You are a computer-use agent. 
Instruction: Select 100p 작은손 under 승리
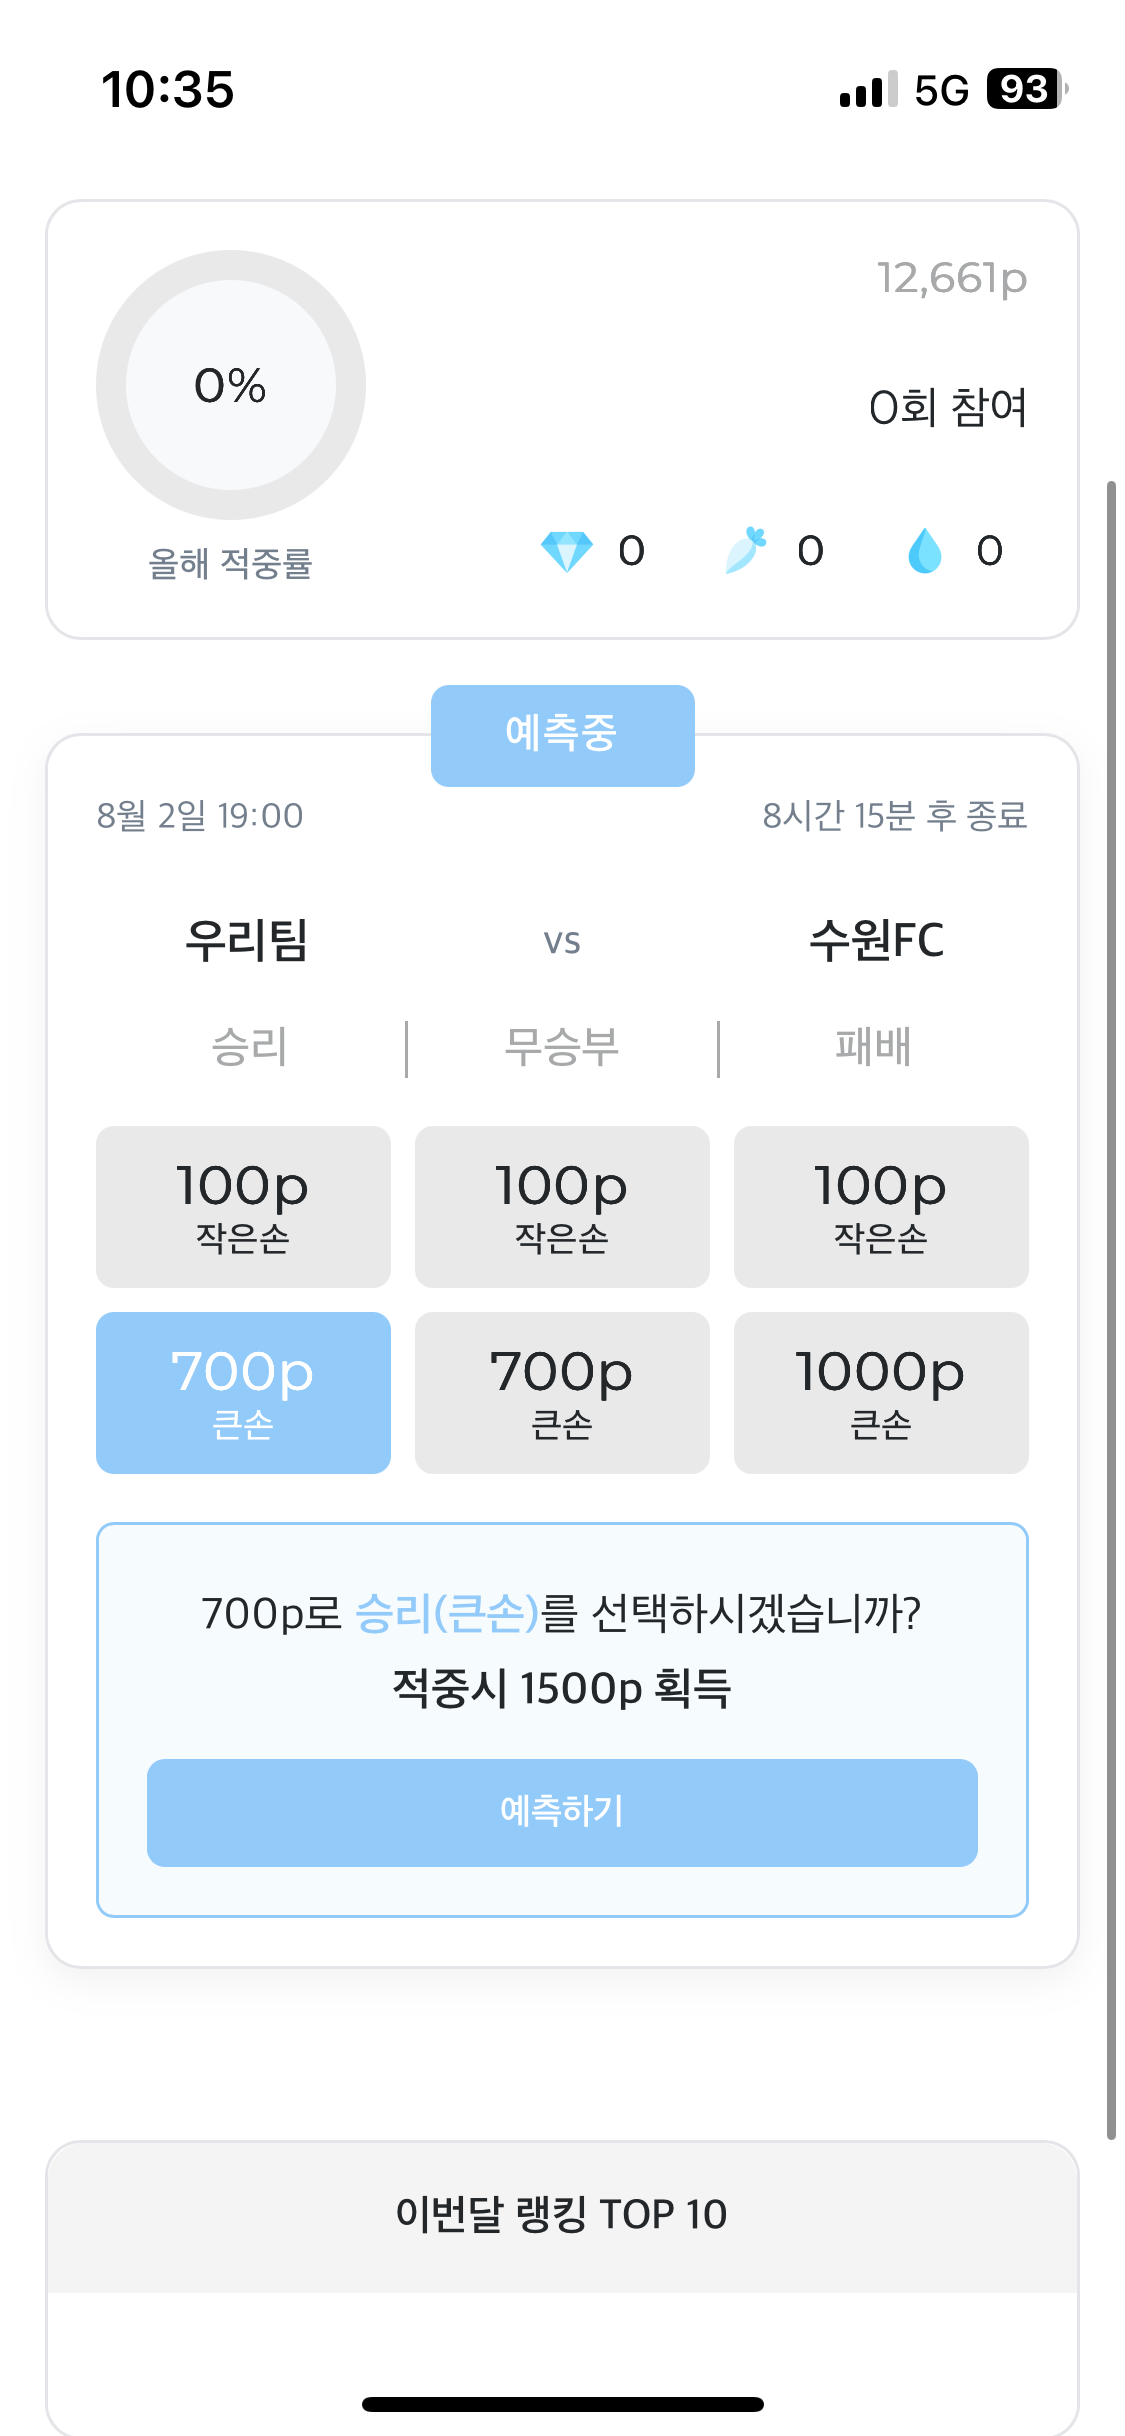pos(243,1207)
